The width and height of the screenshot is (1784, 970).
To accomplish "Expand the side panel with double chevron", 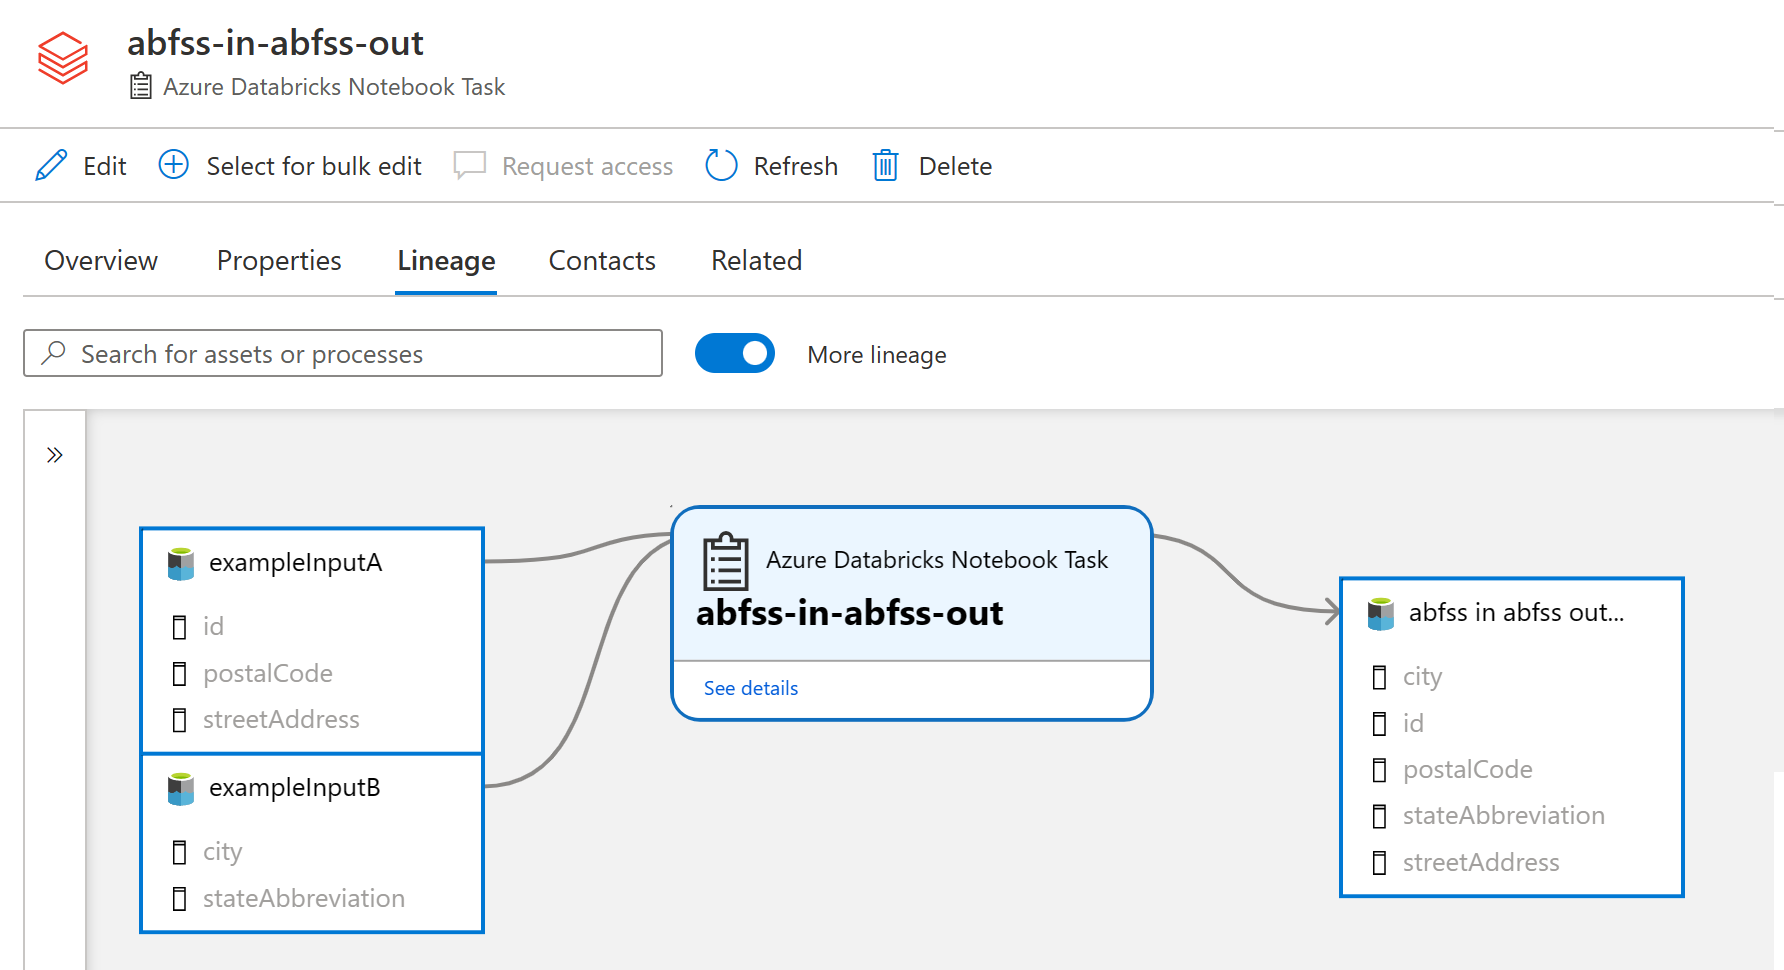I will (x=55, y=455).
